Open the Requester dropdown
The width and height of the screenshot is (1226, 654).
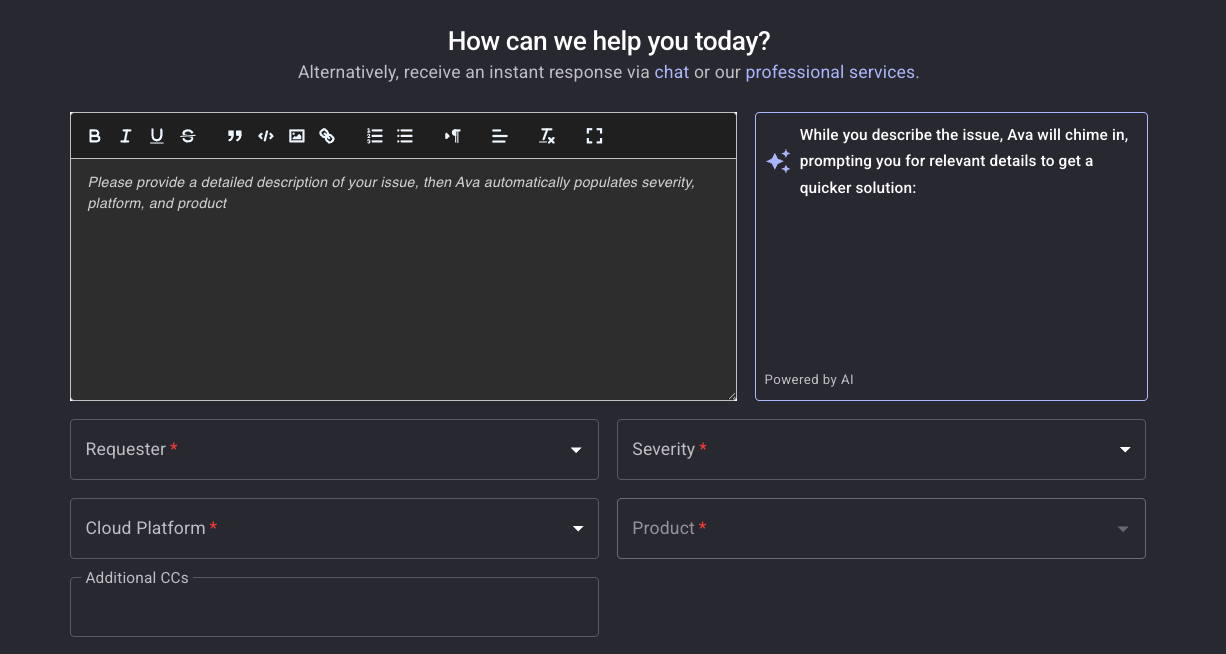click(334, 450)
